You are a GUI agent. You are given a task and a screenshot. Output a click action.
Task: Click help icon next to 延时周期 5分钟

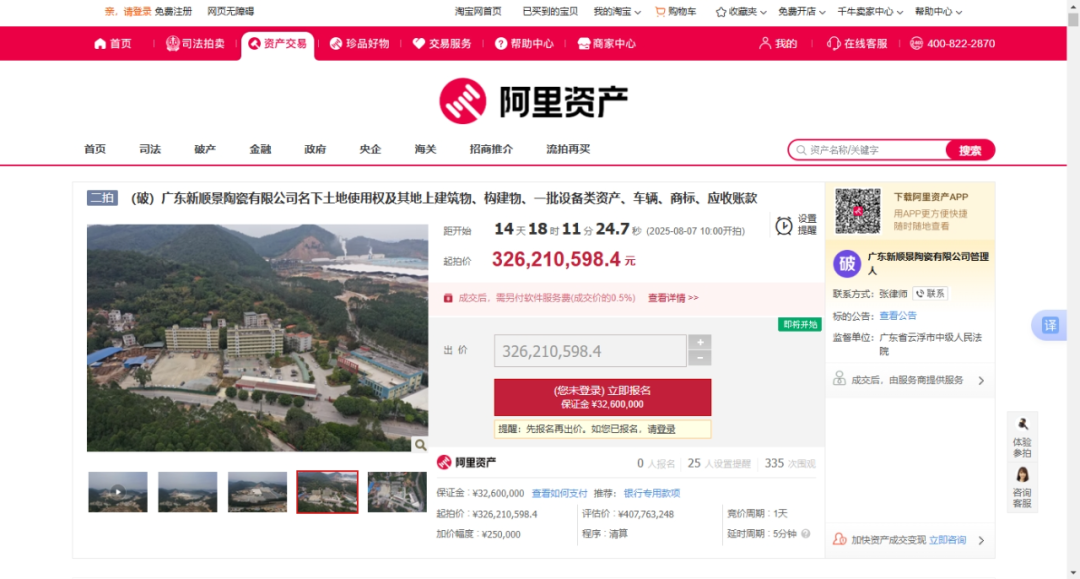click(805, 534)
